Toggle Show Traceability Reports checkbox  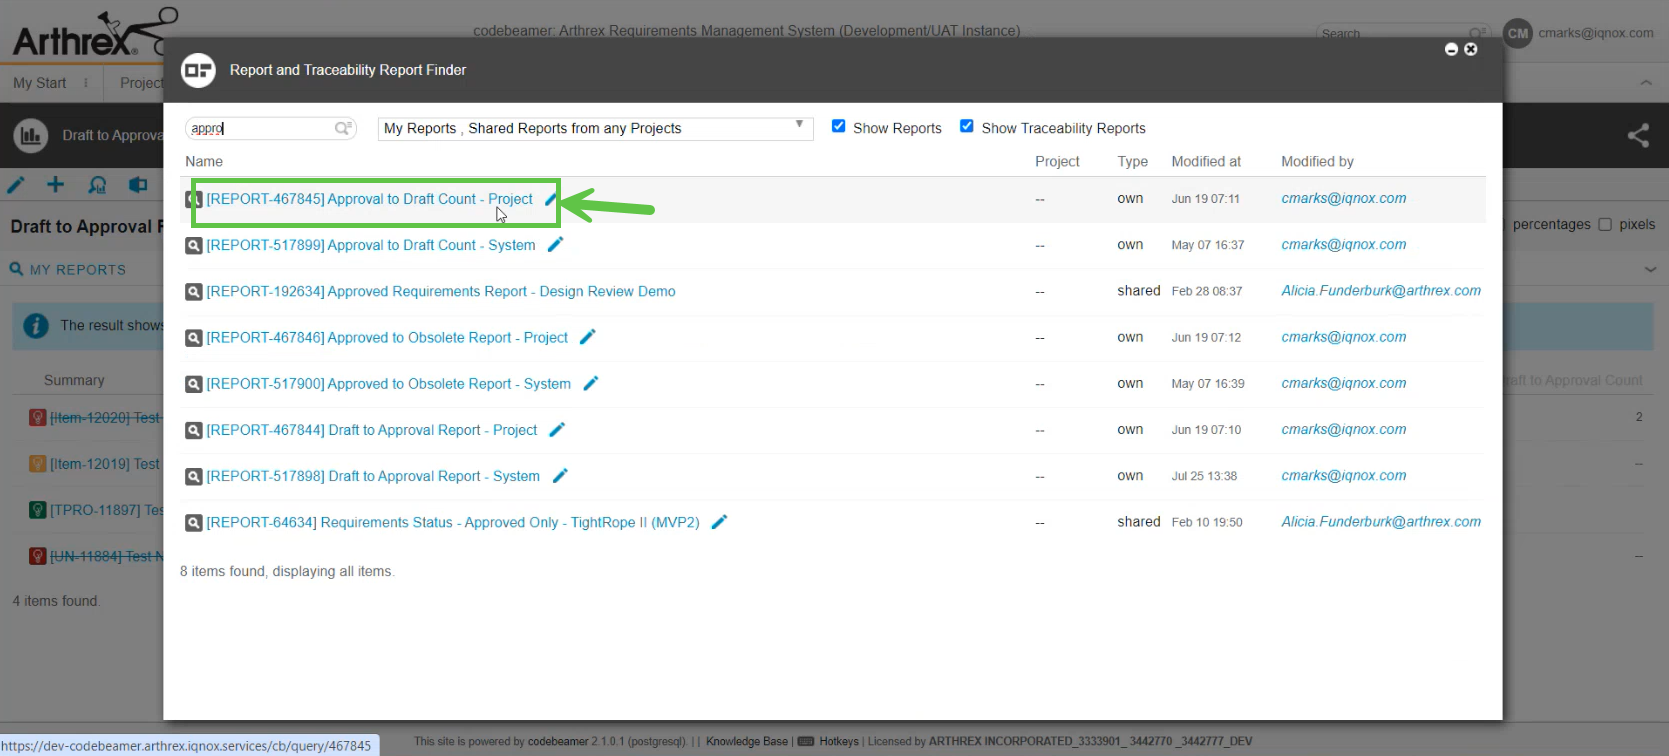click(x=967, y=126)
